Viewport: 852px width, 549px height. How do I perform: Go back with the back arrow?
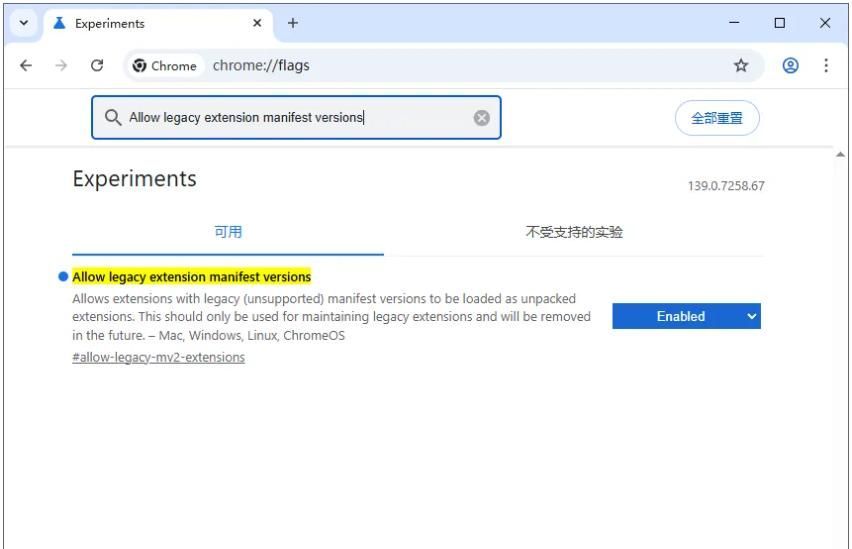click(x=26, y=66)
